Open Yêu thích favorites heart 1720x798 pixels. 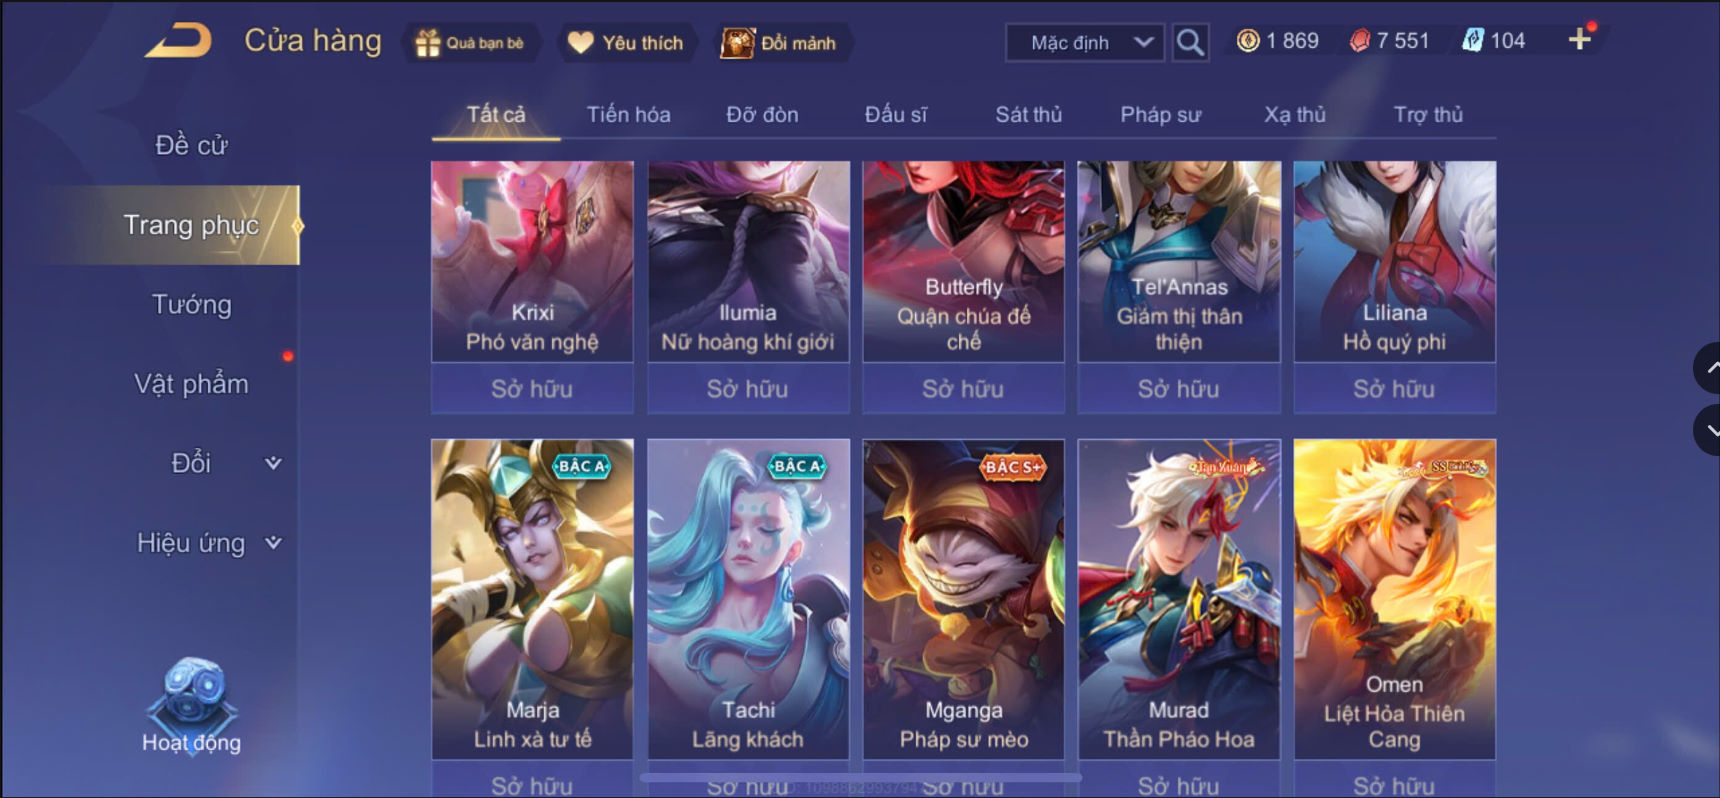626,43
